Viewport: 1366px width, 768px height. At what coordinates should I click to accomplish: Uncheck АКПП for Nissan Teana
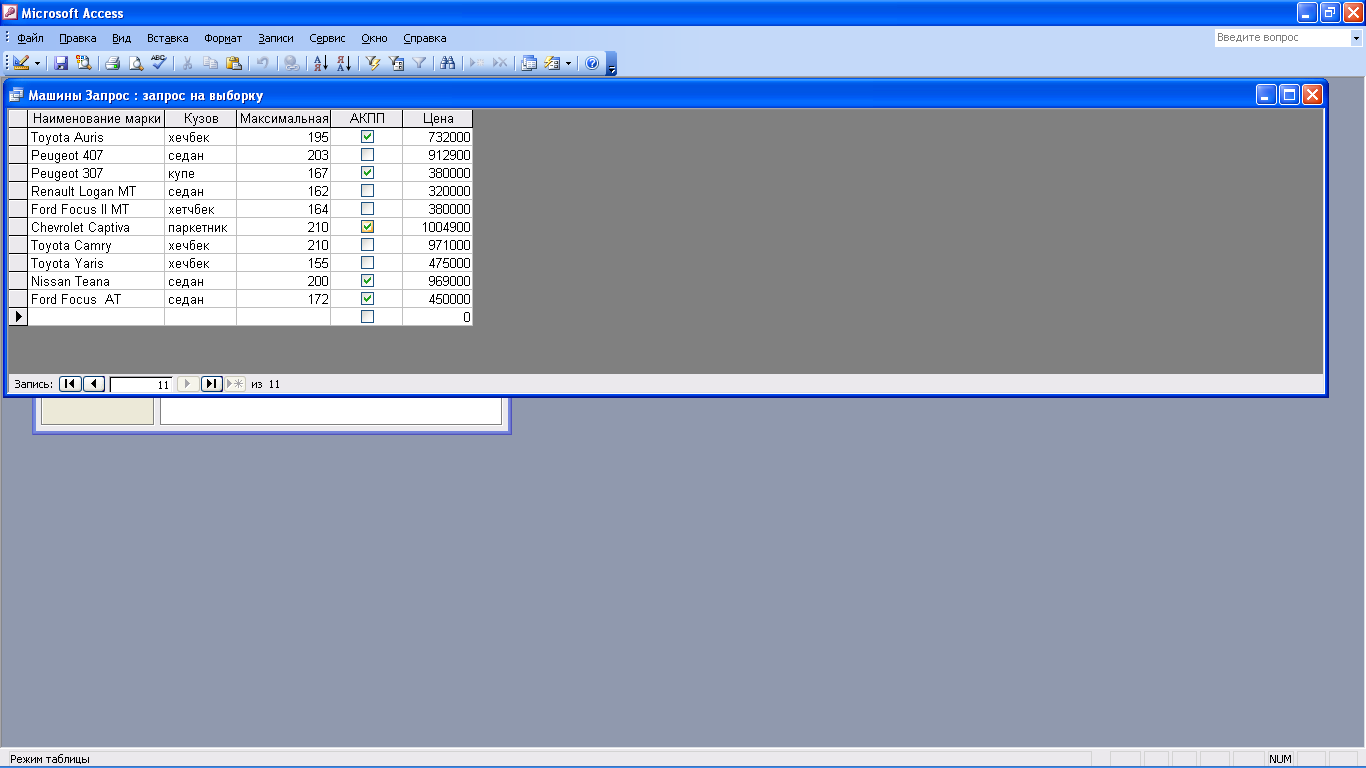367,281
